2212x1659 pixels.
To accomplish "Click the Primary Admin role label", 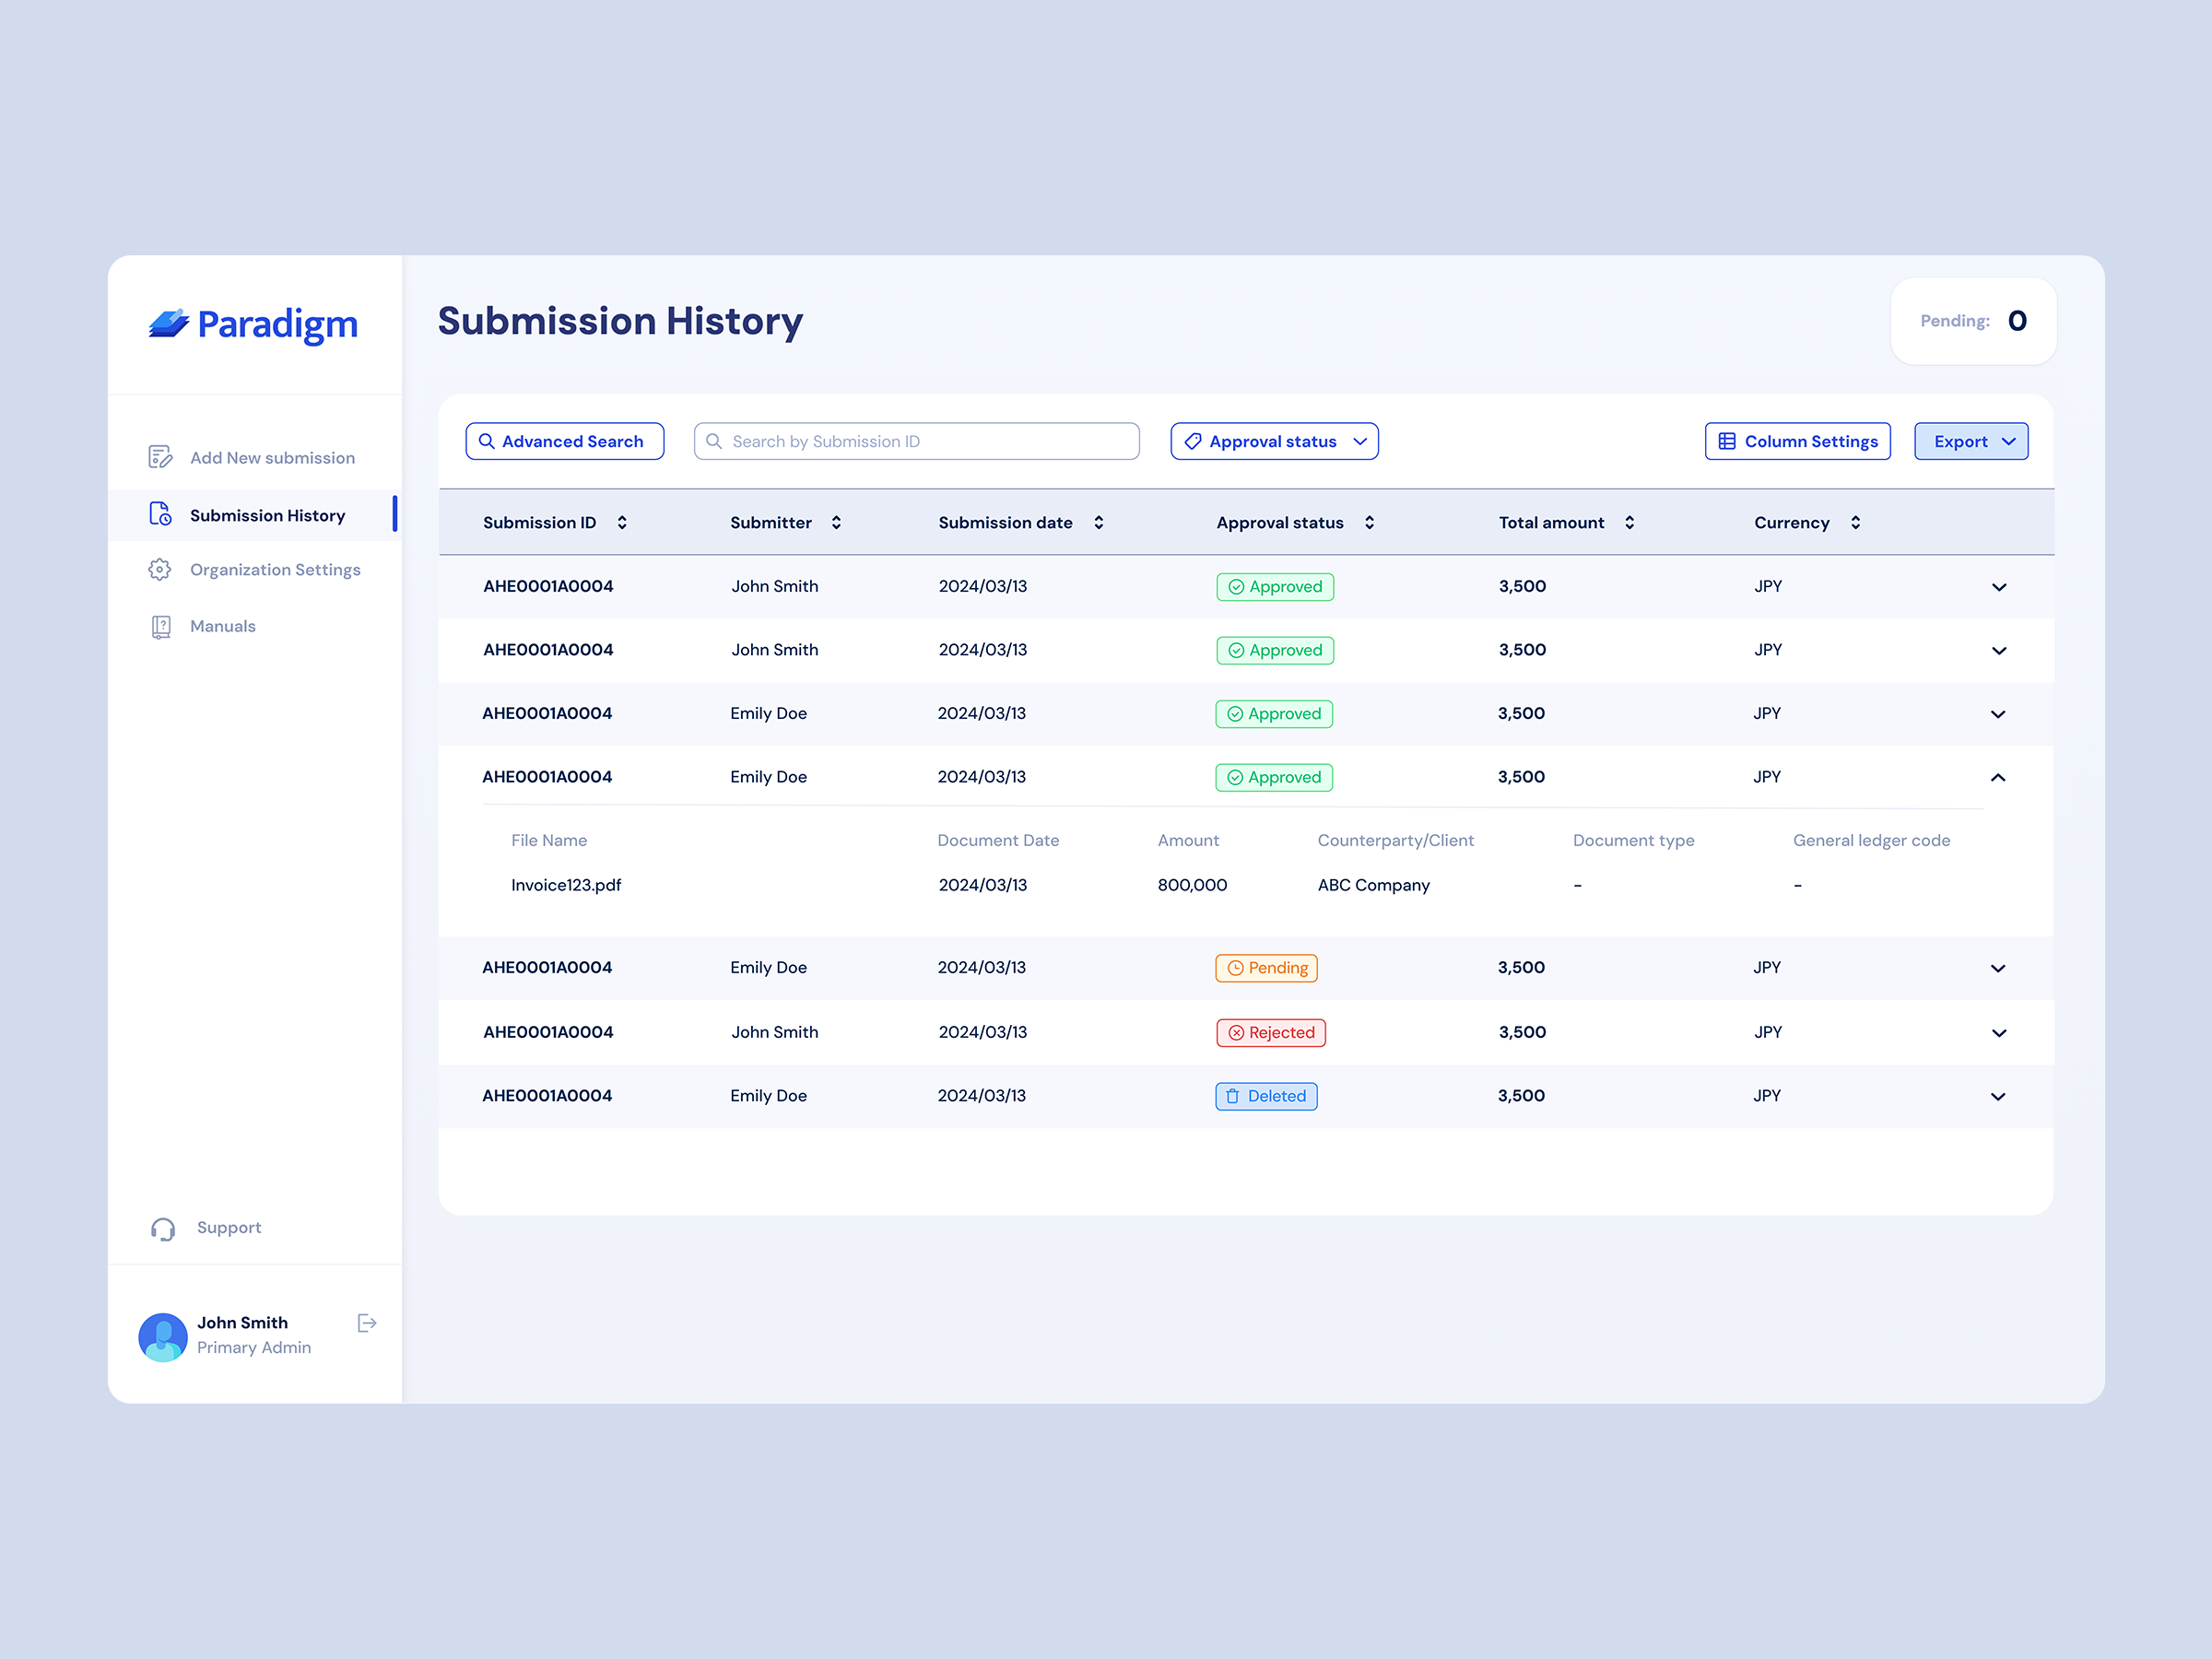I will coord(254,1348).
